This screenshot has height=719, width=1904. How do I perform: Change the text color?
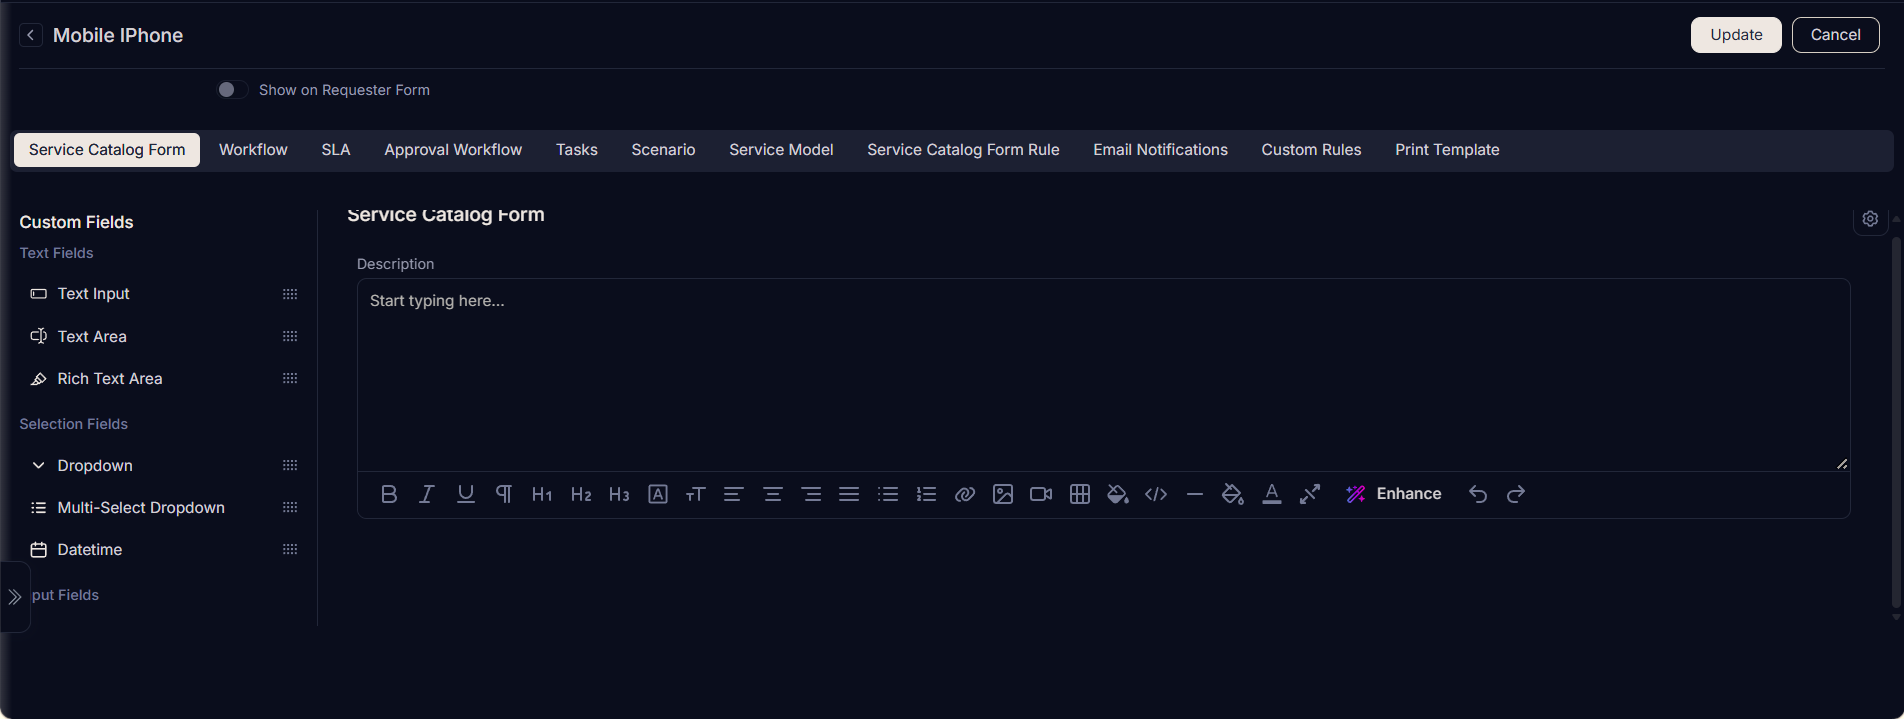click(x=1272, y=494)
